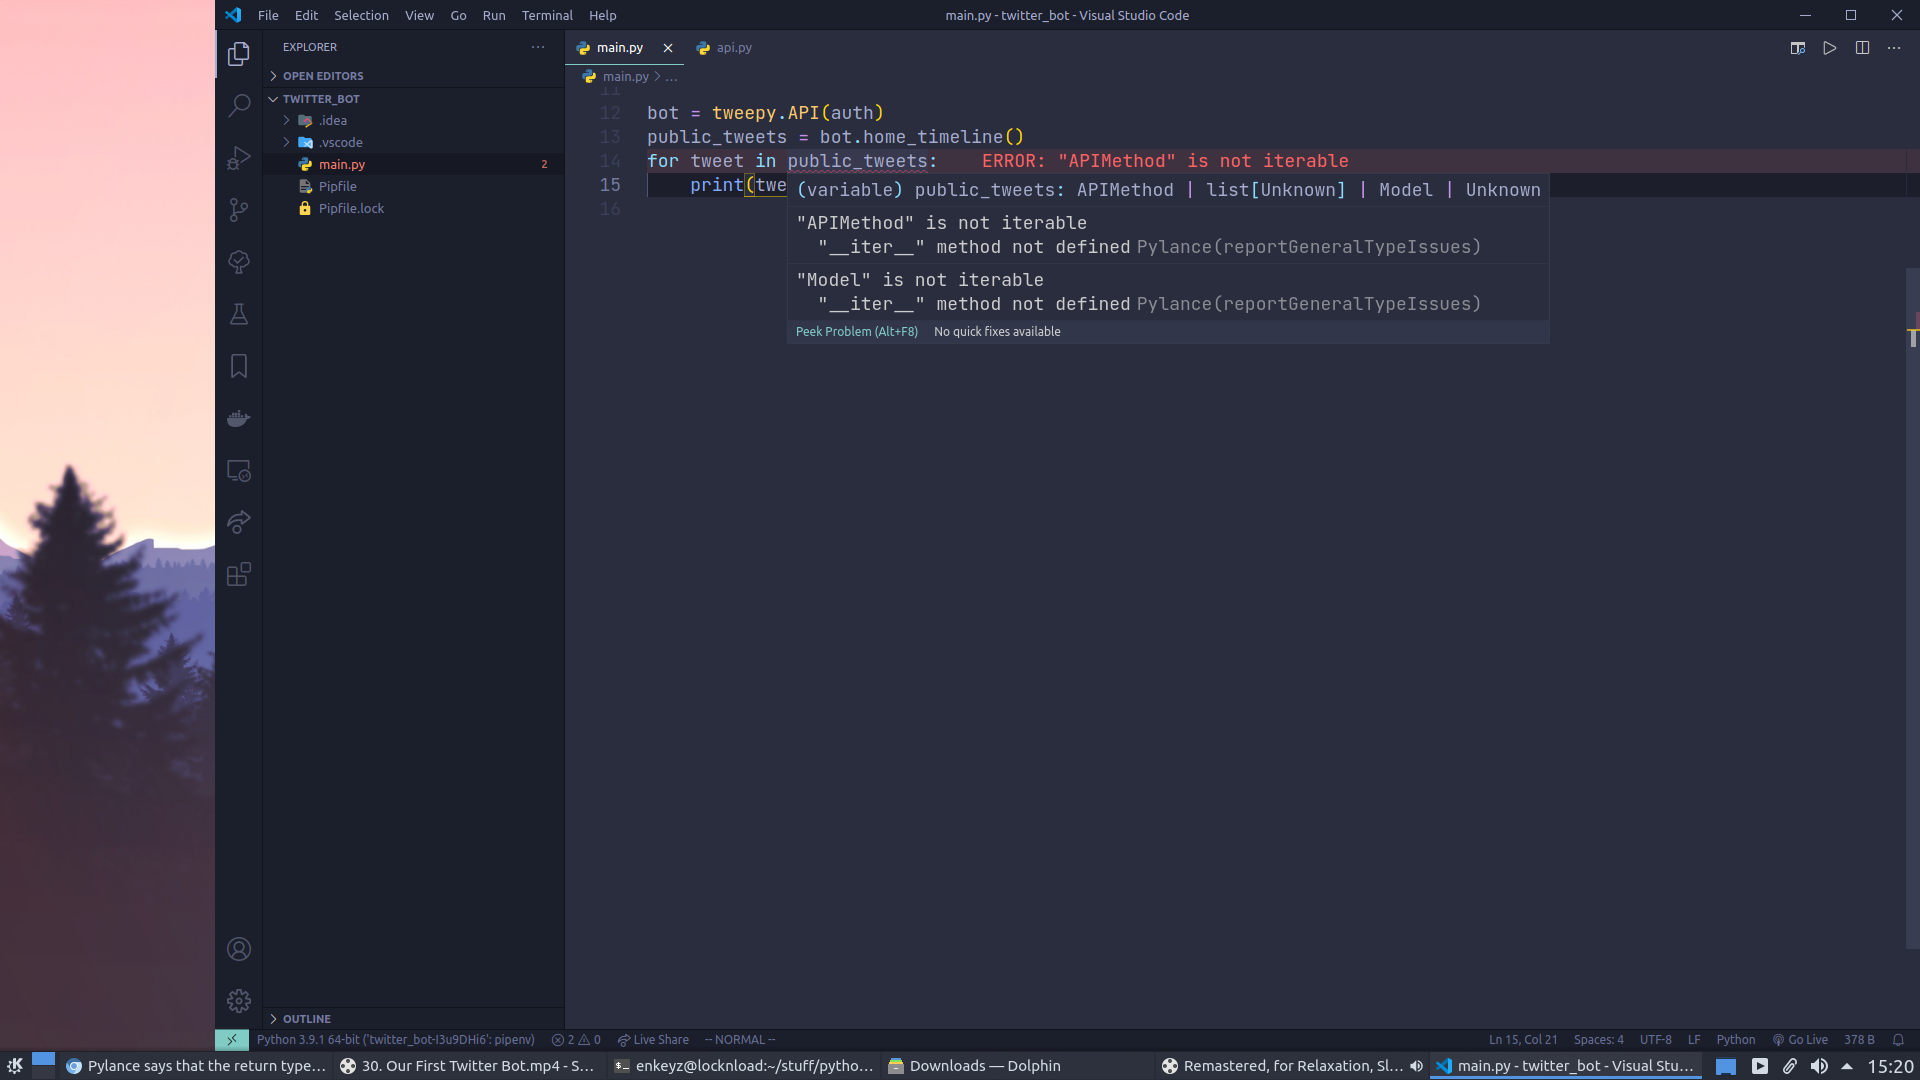Open the Testing flask icon
Screen dimensions: 1920x1080
point(238,314)
